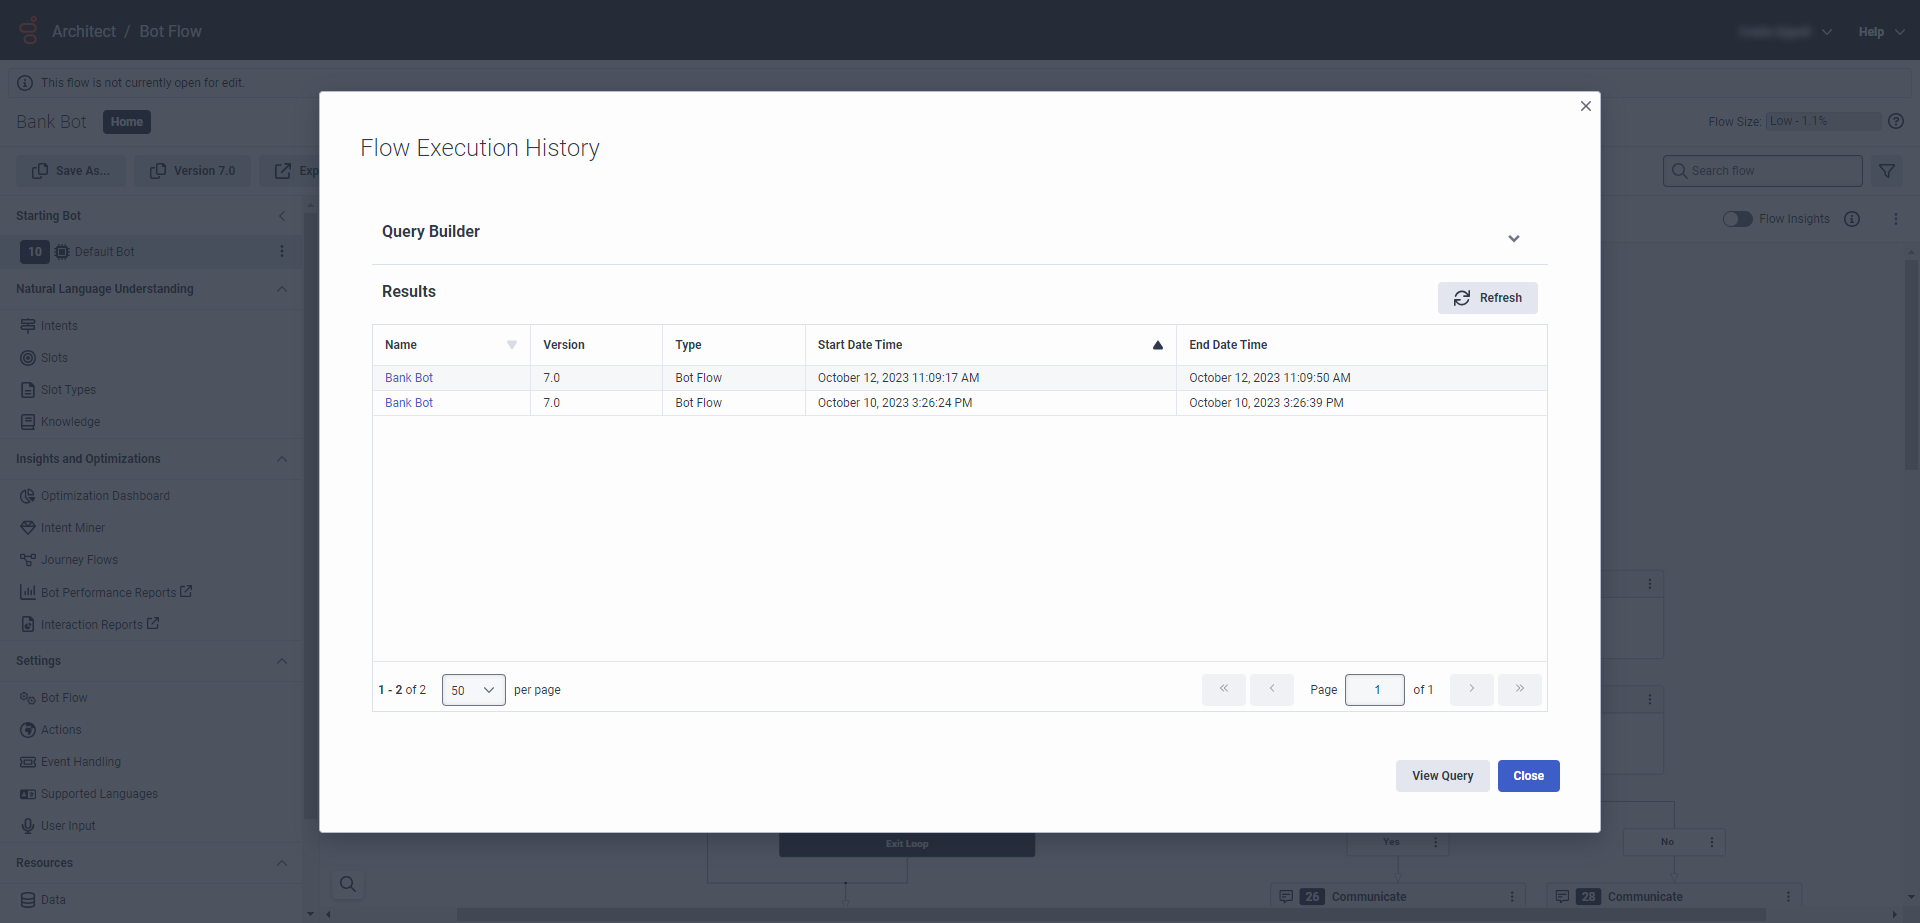Image resolution: width=1920 pixels, height=923 pixels.
Task: Open the Knowledge section
Action: tap(70, 421)
